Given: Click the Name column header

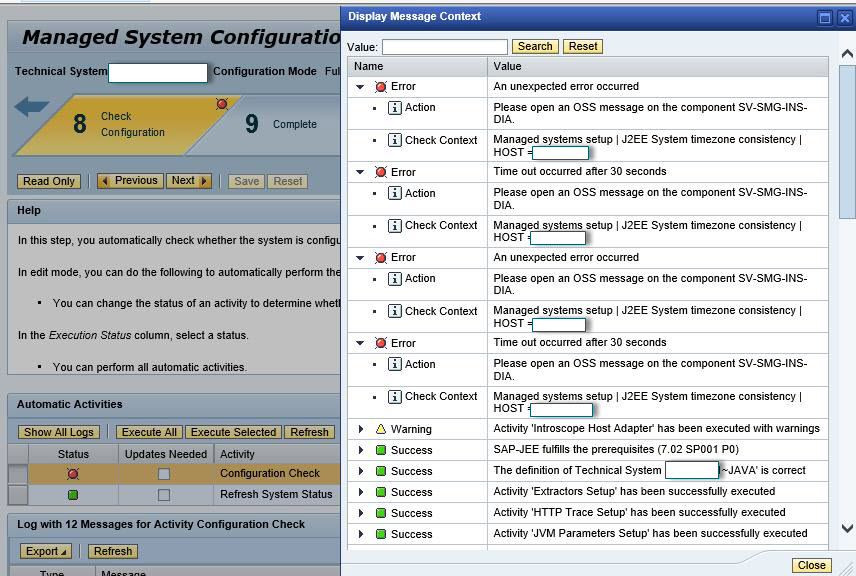Looking at the screenshot, I should pyautogui.click(x=418, y=67).
